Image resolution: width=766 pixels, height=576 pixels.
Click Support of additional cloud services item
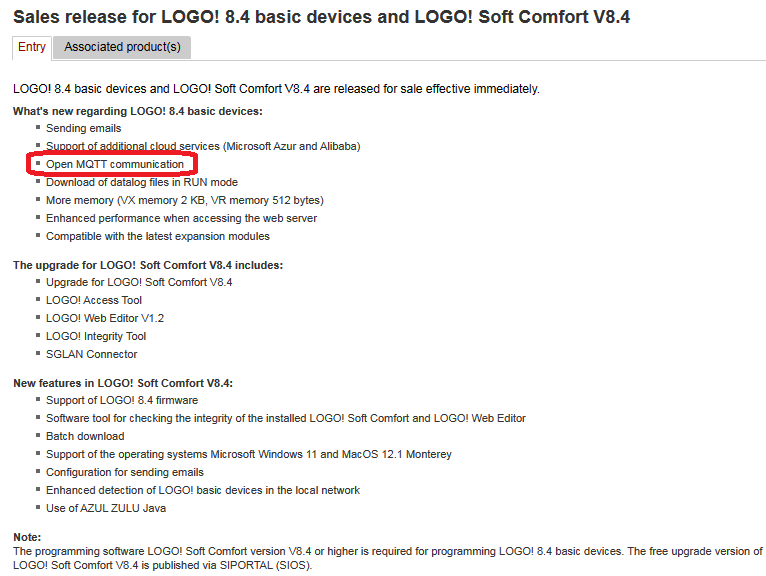[x=203, y=146]
